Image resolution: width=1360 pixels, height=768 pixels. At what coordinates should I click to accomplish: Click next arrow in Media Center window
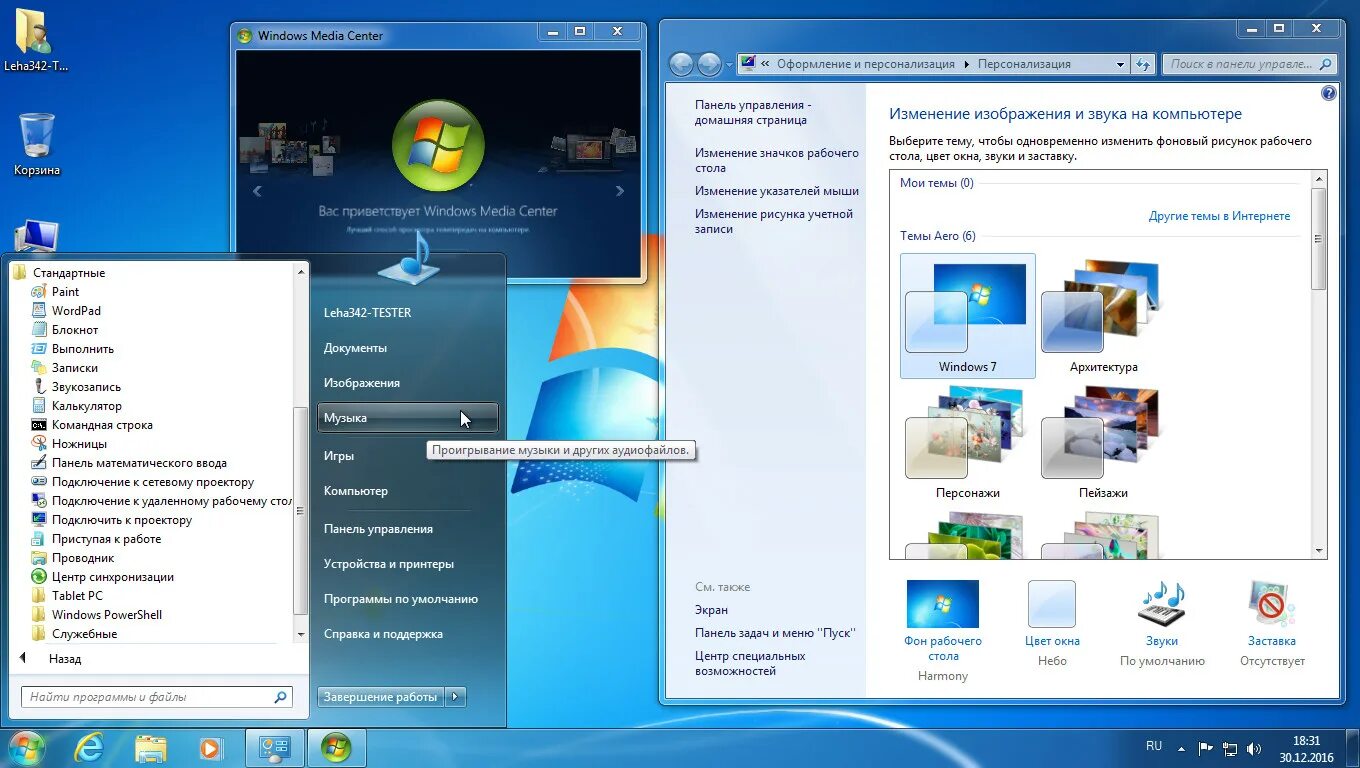620,191
